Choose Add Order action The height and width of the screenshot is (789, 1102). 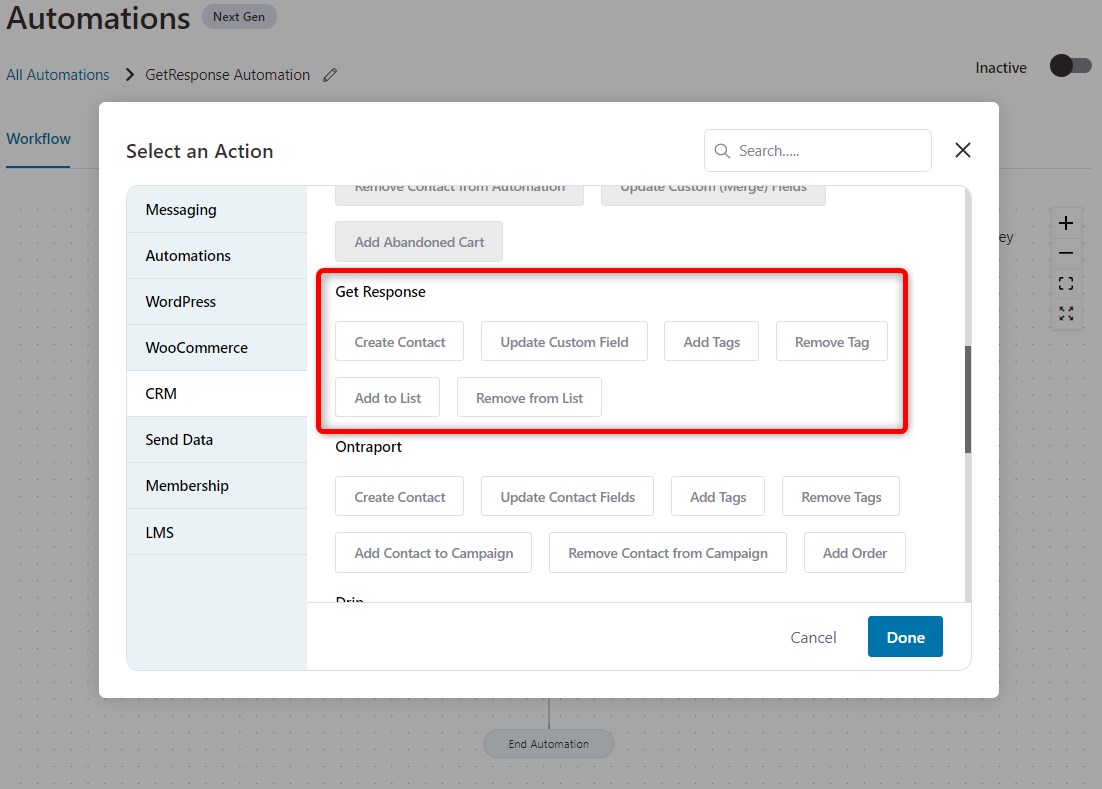click(x=855, y=553)
